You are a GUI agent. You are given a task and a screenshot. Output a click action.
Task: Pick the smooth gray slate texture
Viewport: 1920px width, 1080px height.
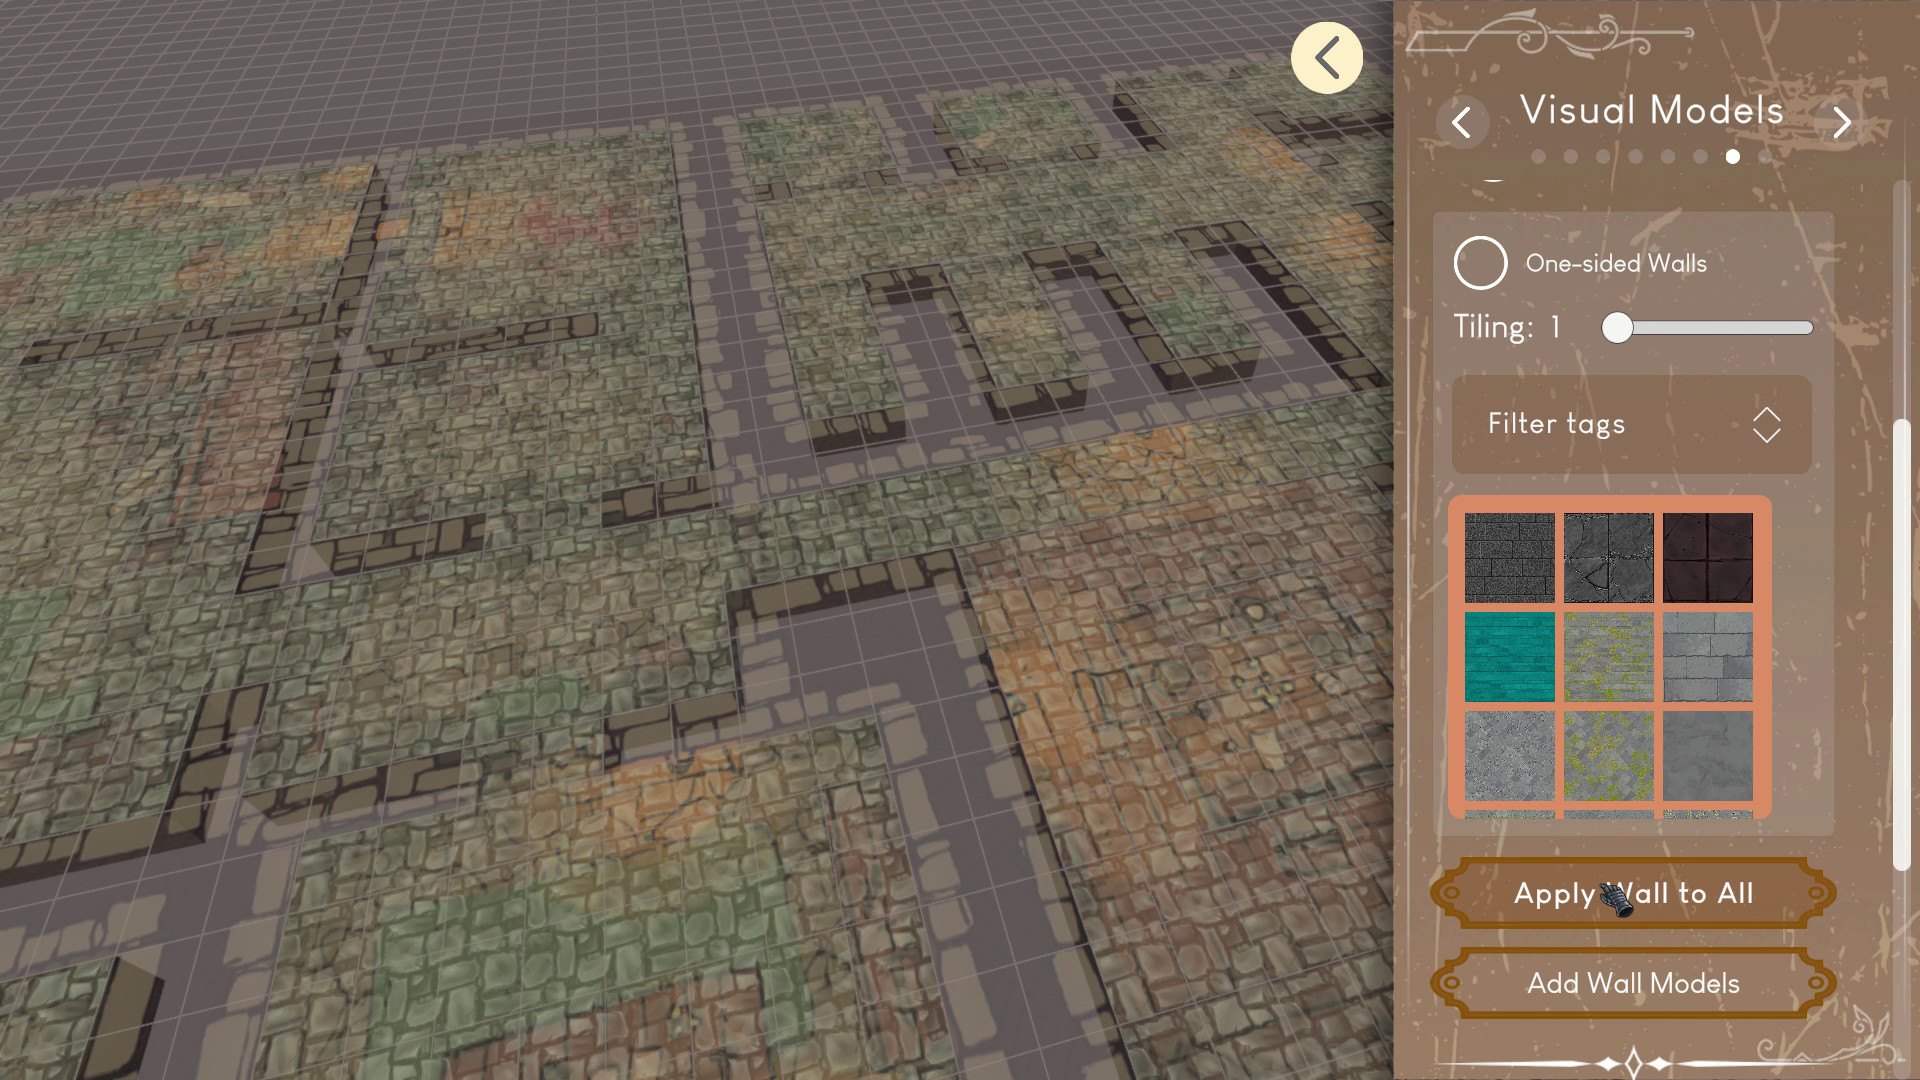1707,755
